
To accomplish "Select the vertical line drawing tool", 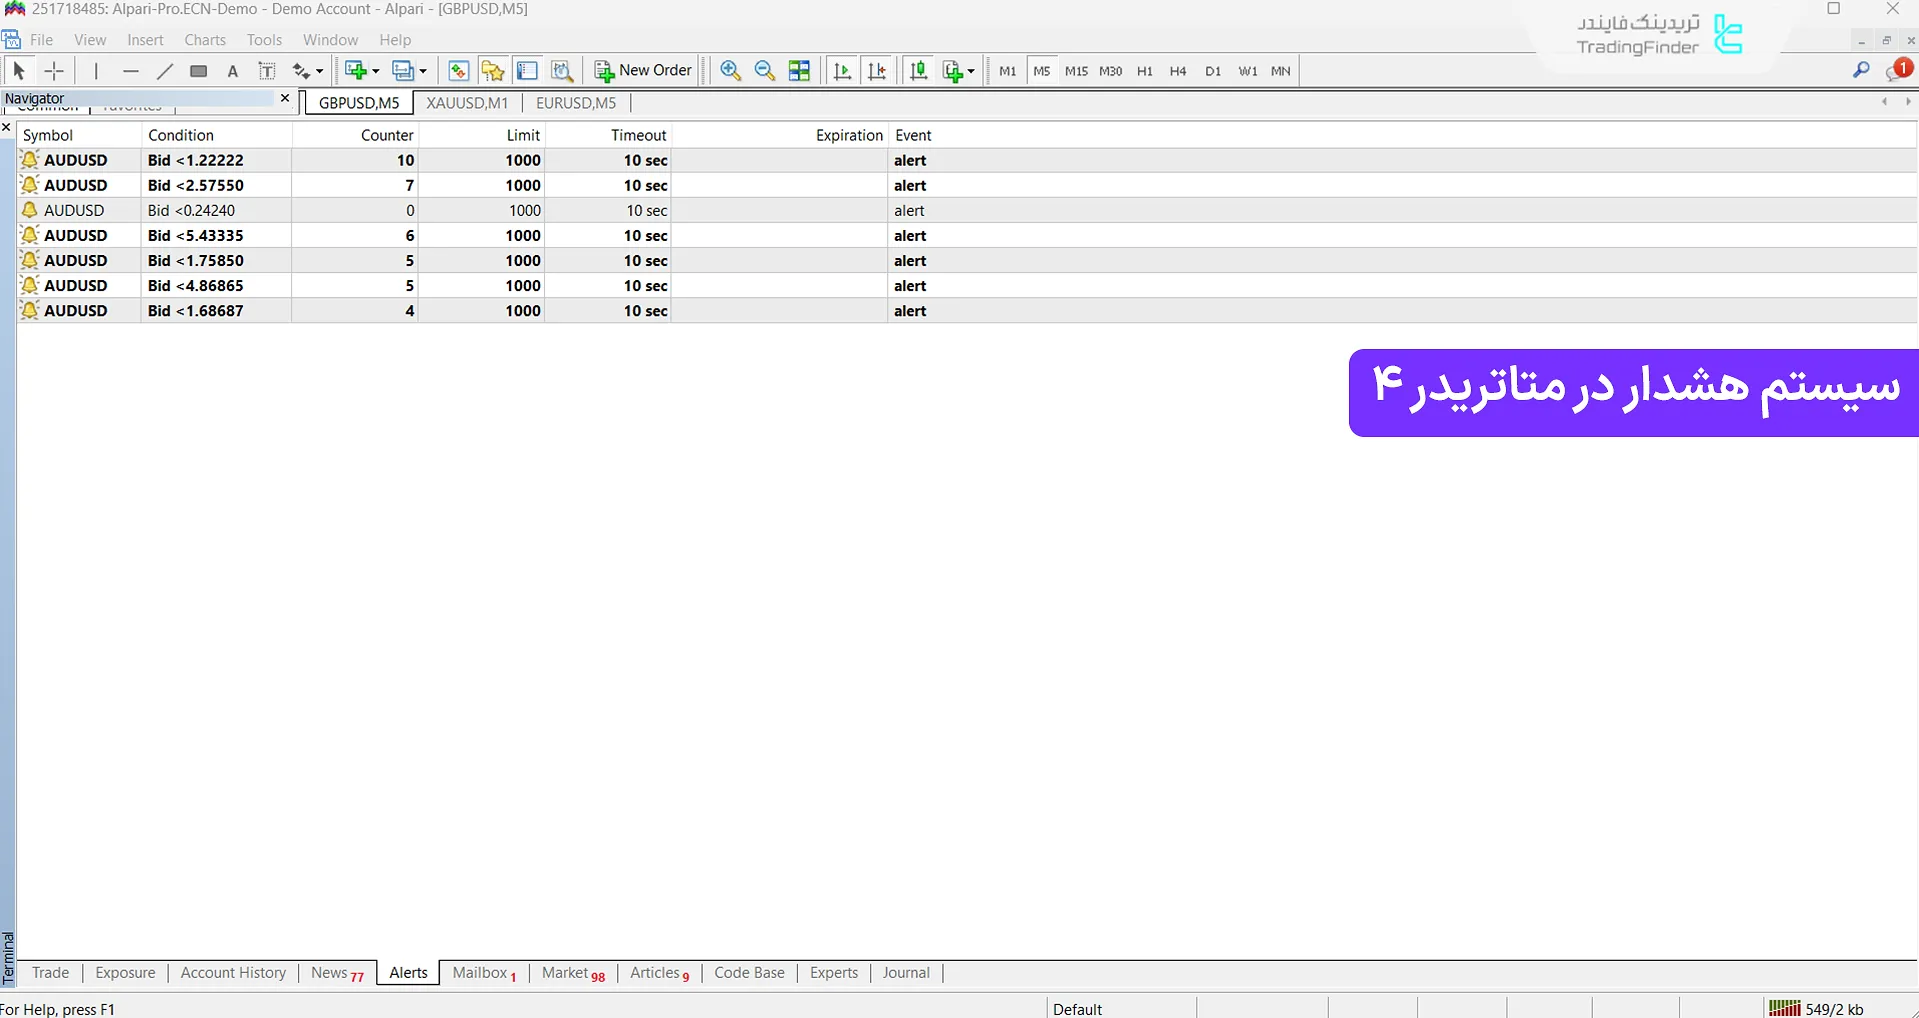I will [96, 71].
